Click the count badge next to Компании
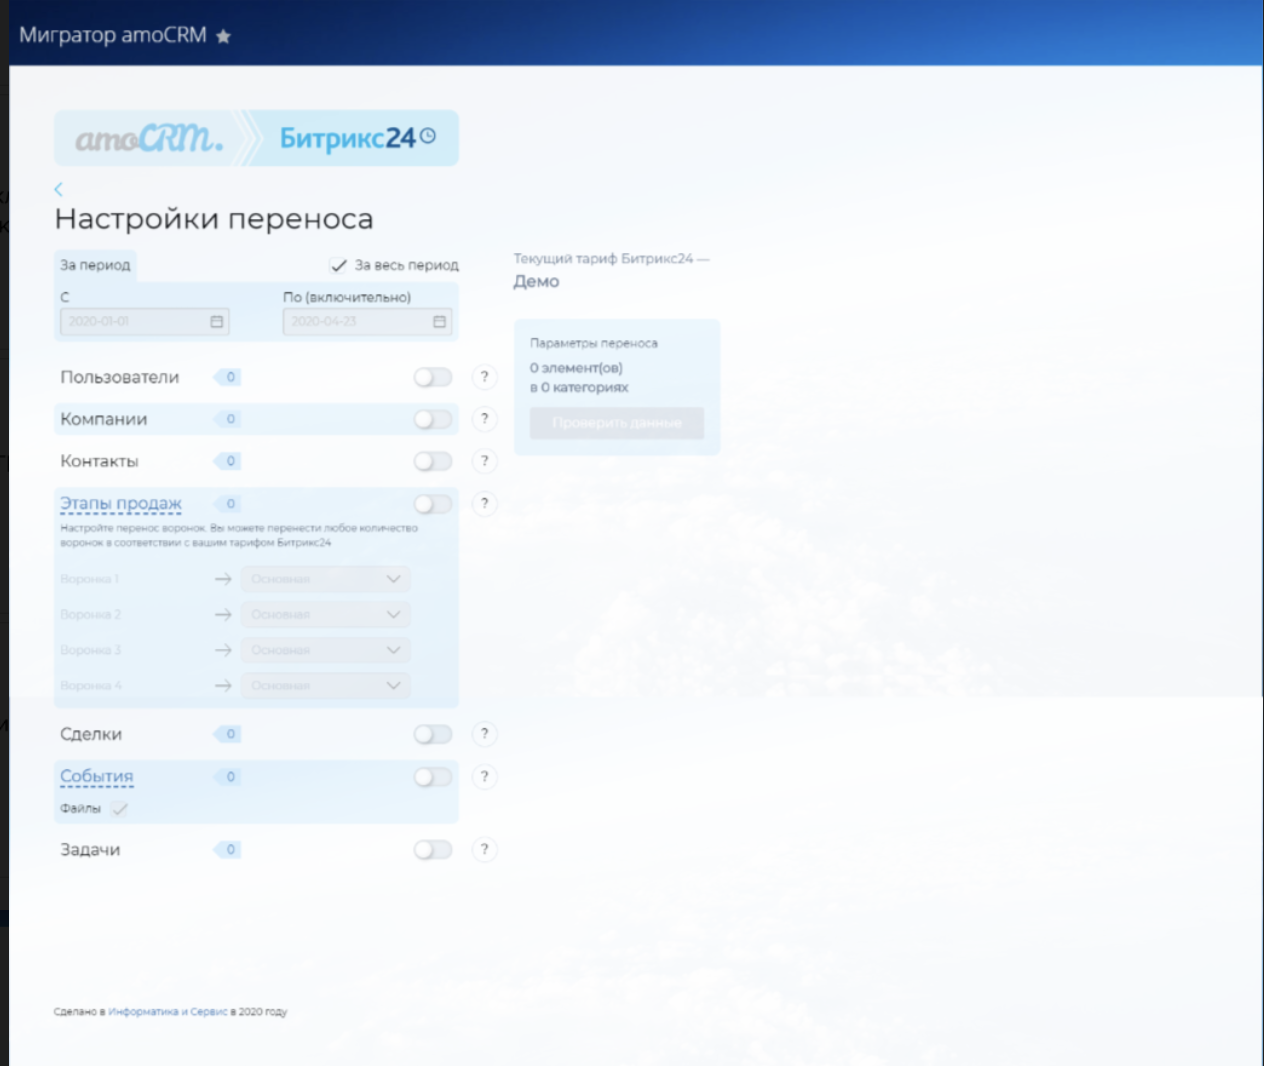 point(228,419)
